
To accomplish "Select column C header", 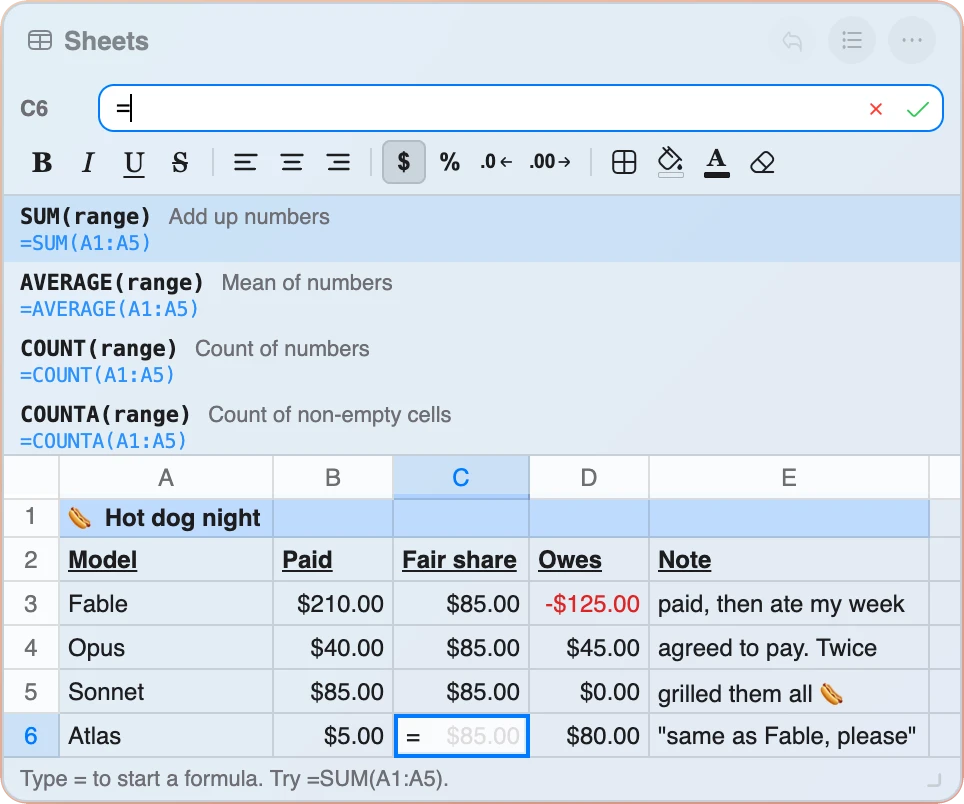I will click(x=461, y=478).
